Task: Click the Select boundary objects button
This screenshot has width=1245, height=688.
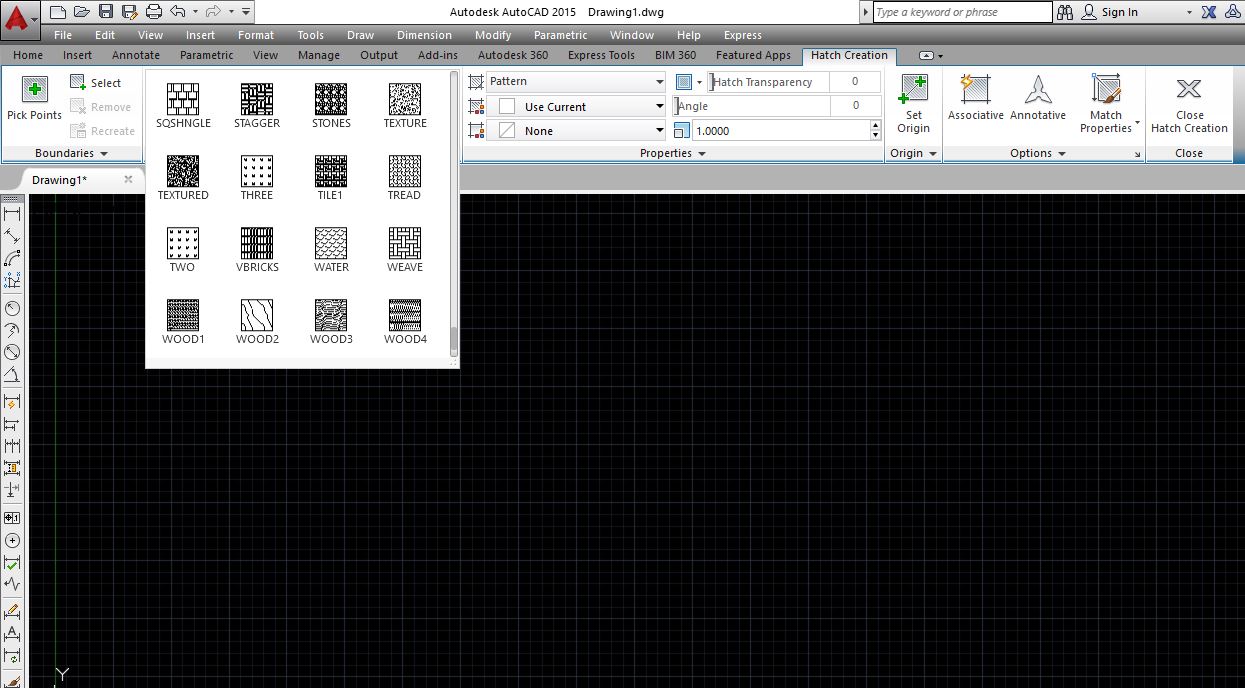Action: coord(96,83)
